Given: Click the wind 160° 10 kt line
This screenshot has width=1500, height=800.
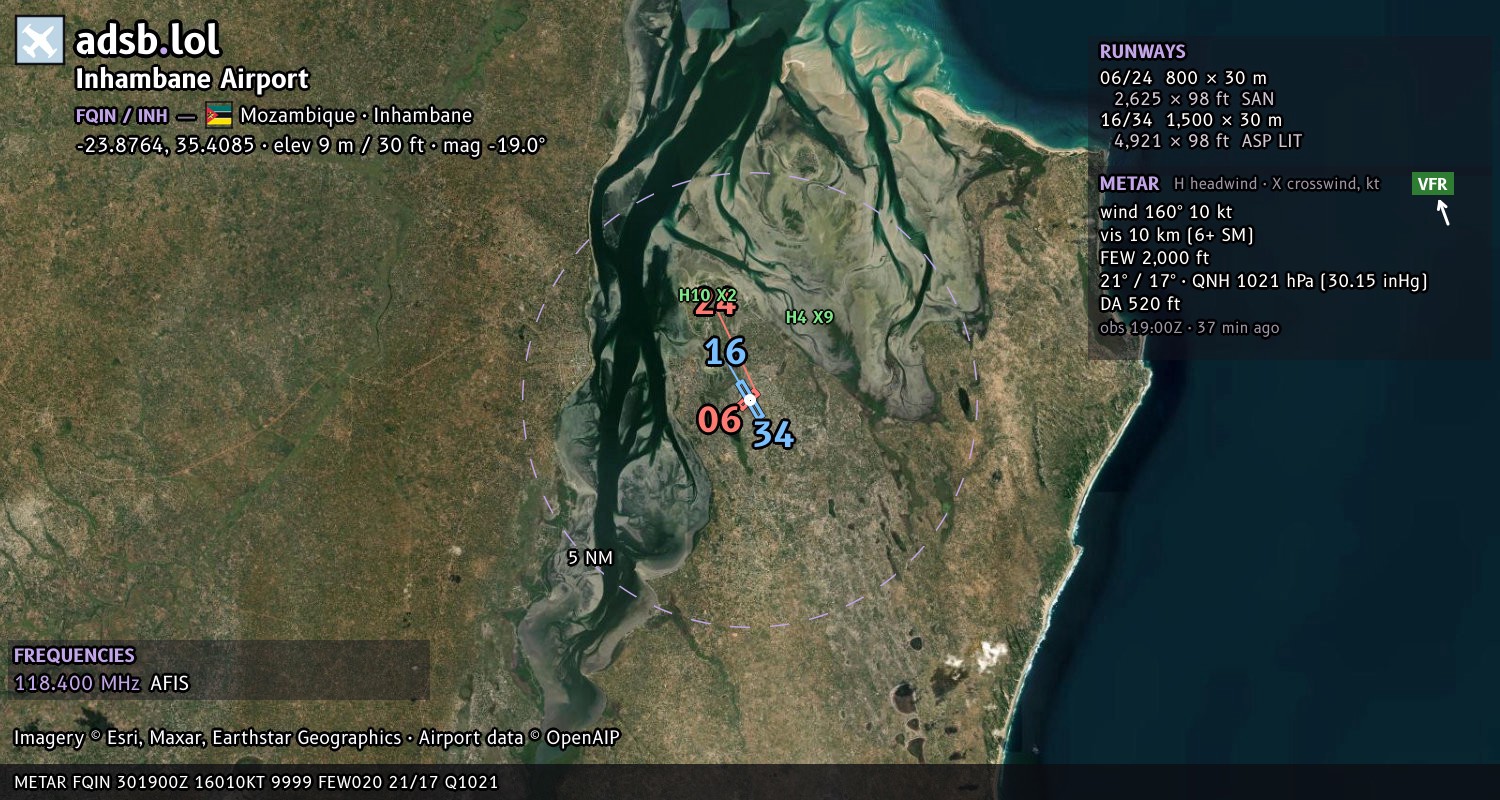Looking at the screenshot, I should [x=1166, y=212].
